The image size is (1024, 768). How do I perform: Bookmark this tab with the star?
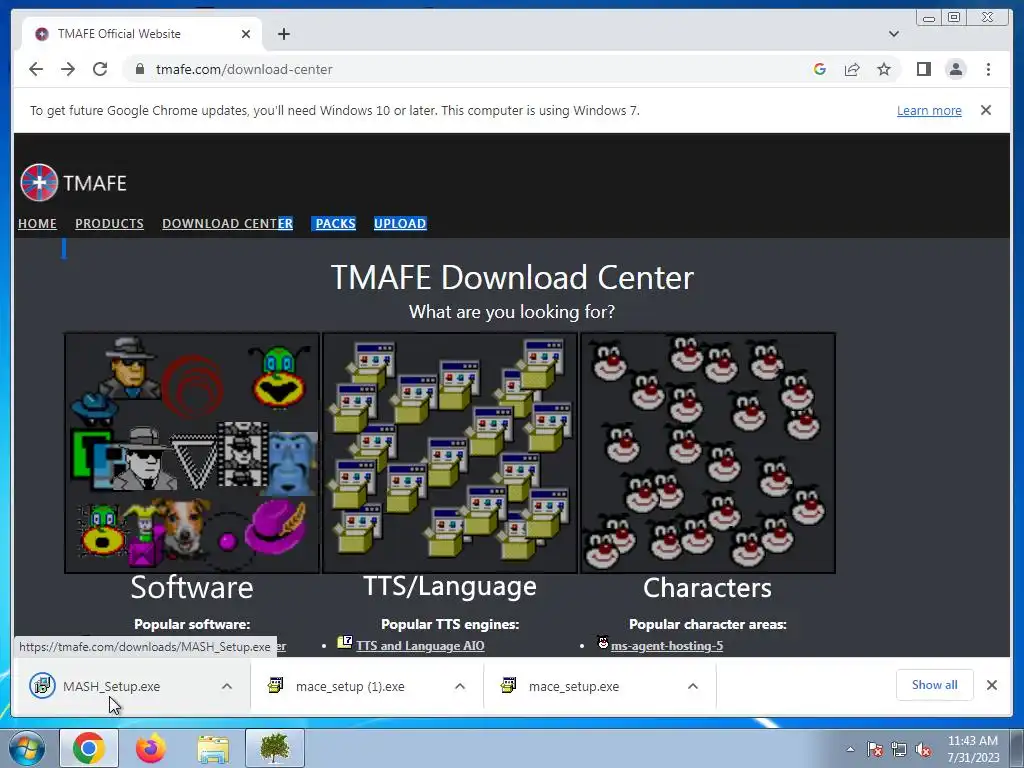tap(884, 69)
